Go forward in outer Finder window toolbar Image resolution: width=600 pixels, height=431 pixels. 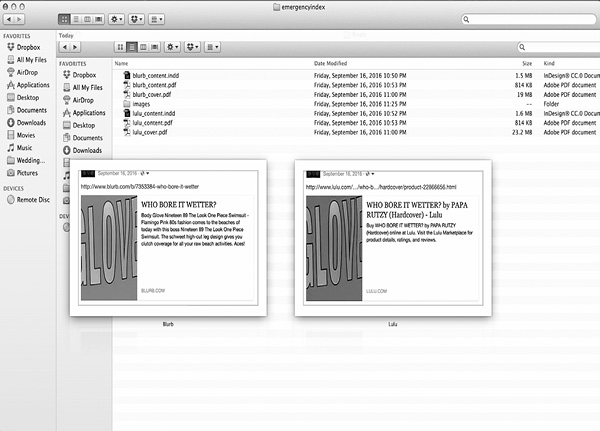[x=19, y=19]
